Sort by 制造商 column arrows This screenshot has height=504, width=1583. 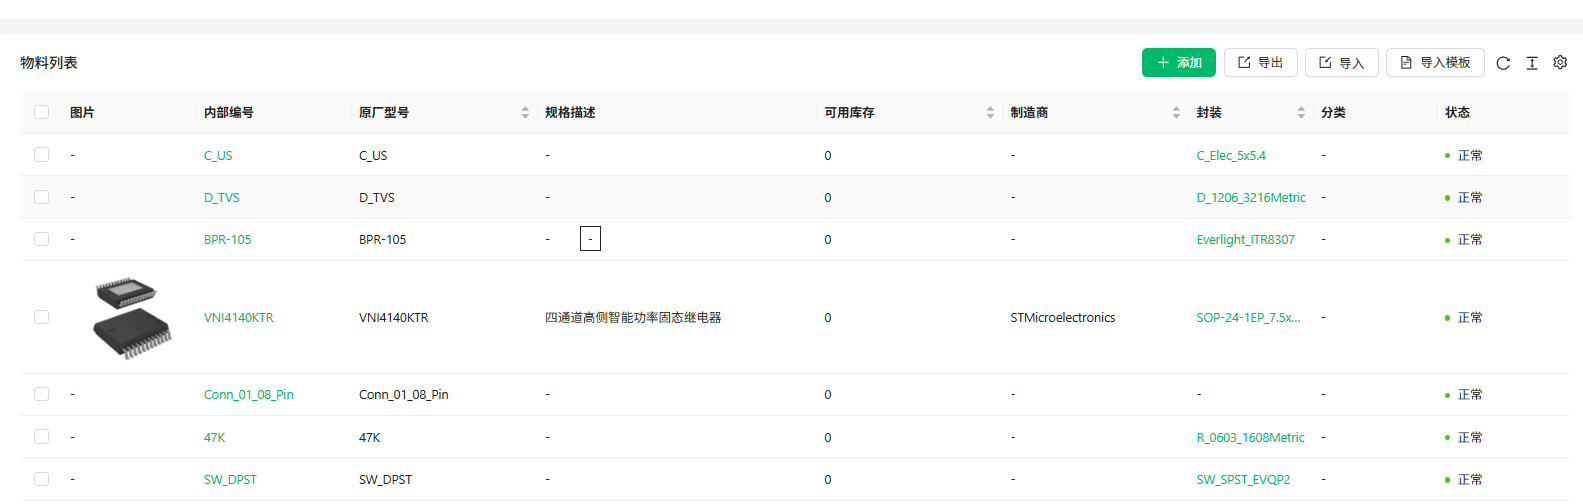pos(1176,113)
